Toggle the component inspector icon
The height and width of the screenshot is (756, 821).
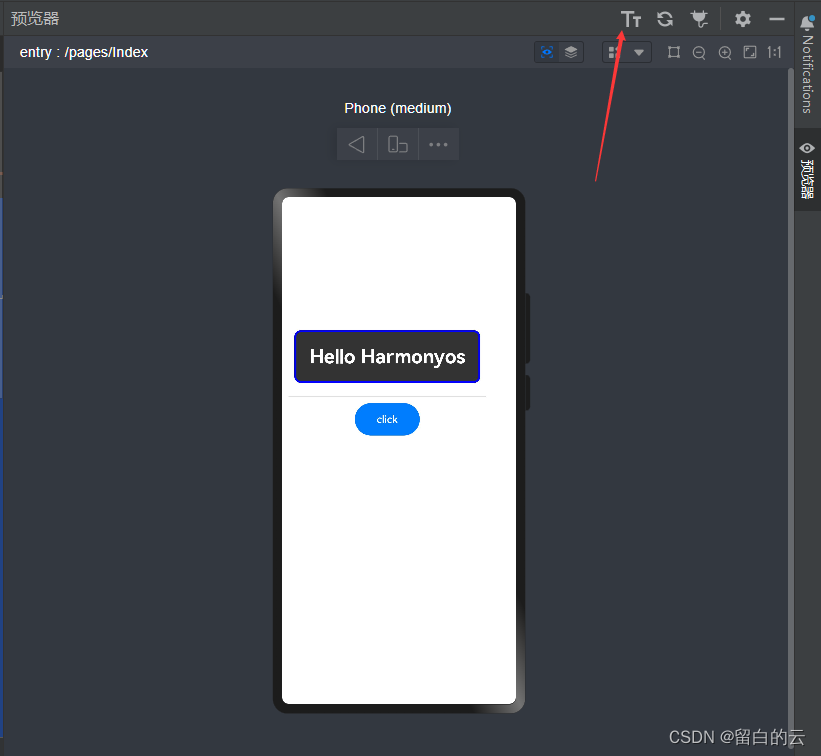[x=547, y=52]
